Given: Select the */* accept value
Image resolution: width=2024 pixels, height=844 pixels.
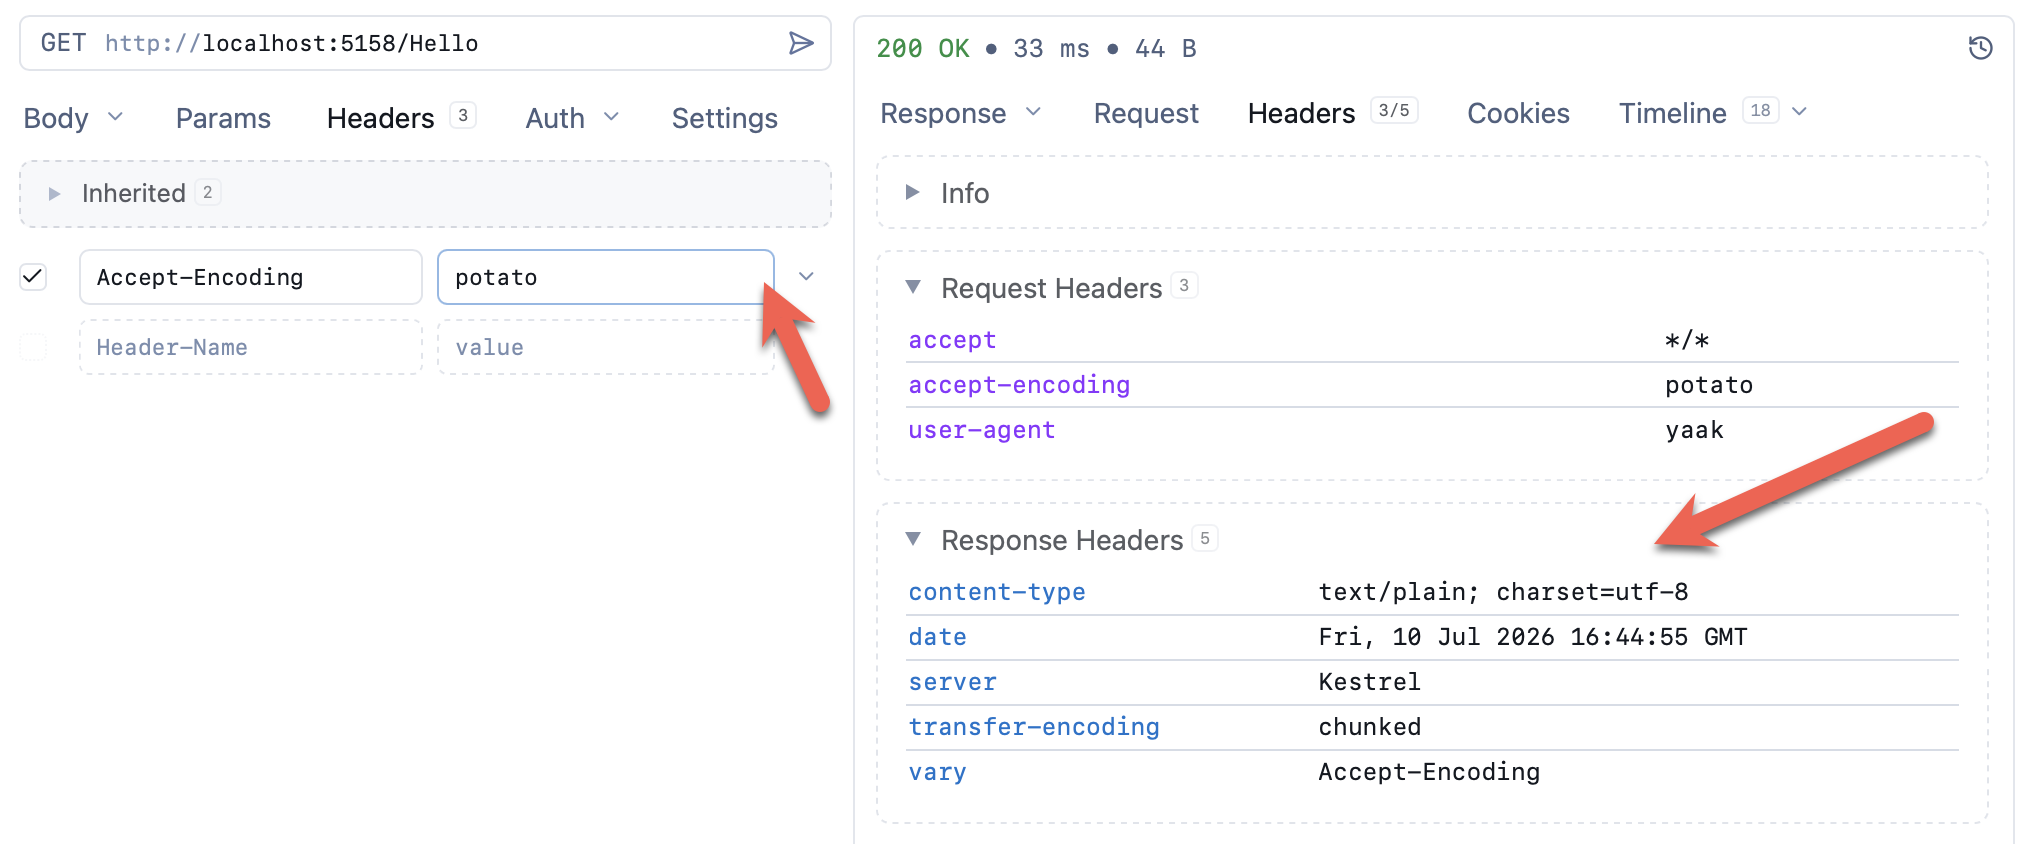Looking at the screenshot, I should coord(1687,340).
